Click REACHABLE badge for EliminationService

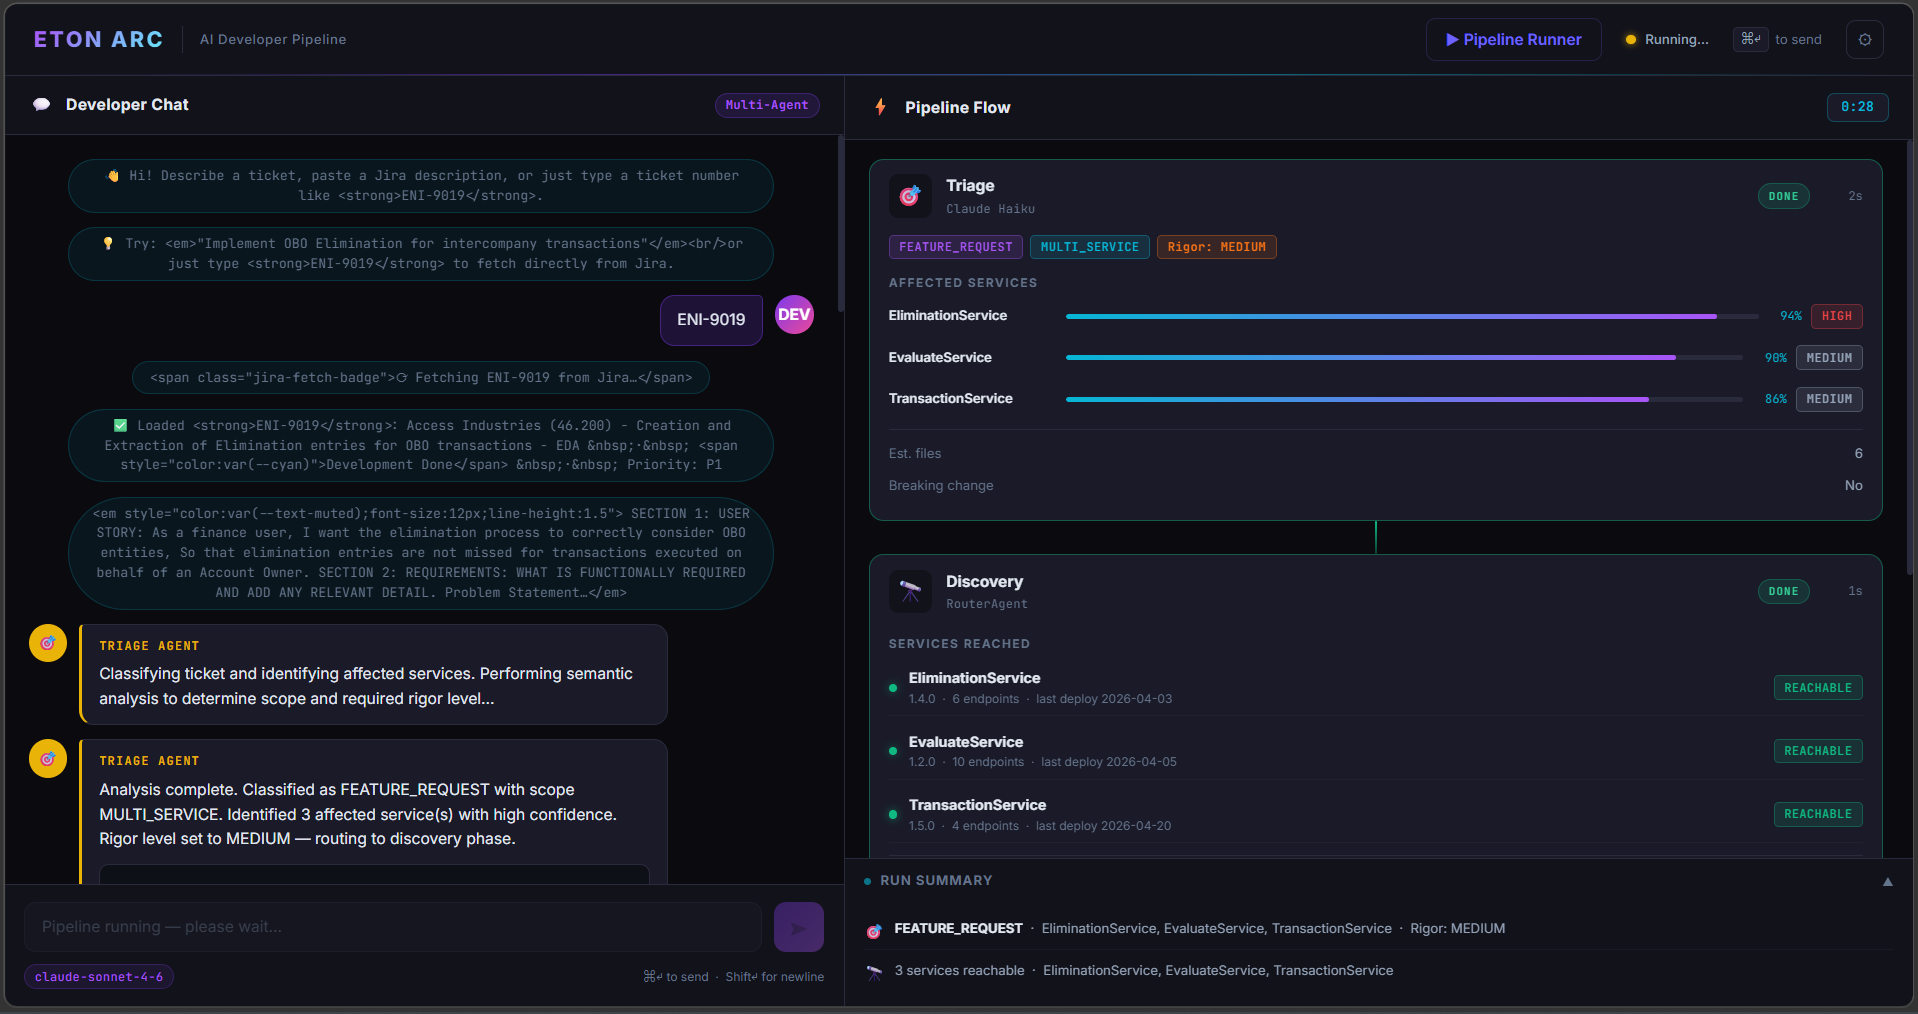tap(1818, 688)
